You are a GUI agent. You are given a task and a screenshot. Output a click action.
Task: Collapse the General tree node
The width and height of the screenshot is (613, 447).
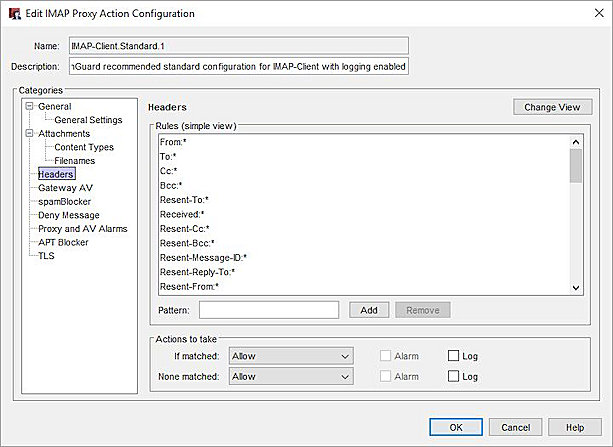[30, 106]
